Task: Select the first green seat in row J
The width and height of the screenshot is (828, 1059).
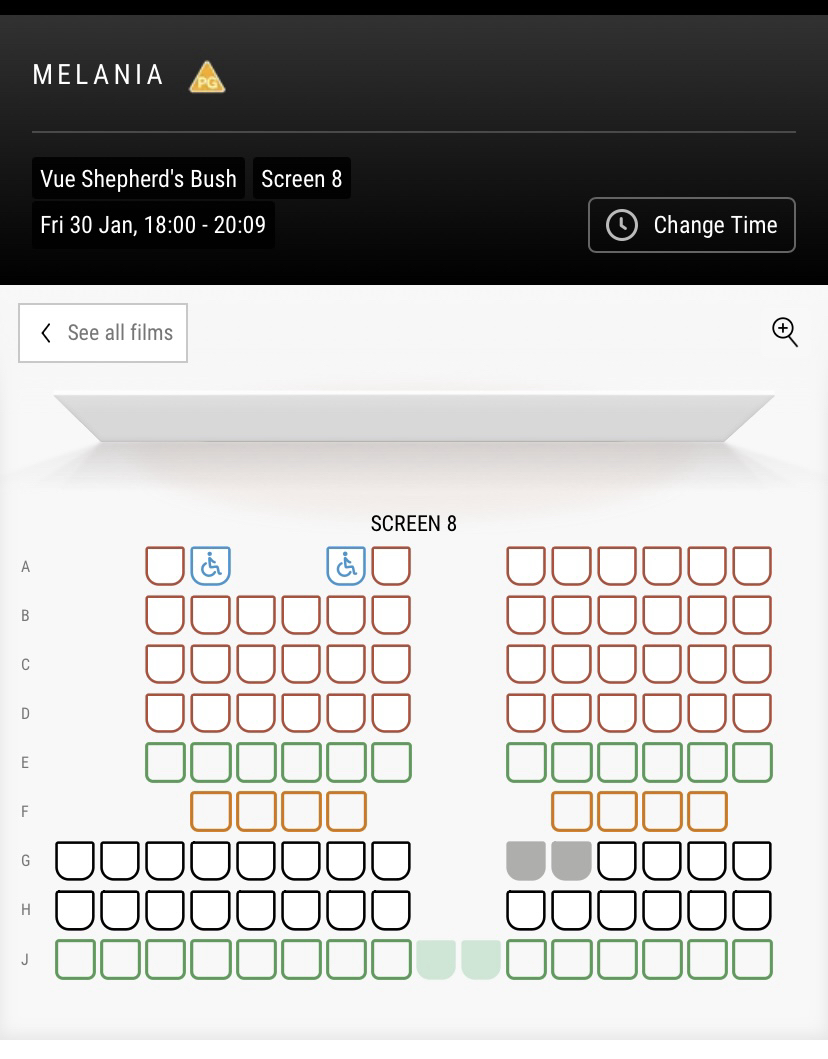Action: (x=75, y=959)
